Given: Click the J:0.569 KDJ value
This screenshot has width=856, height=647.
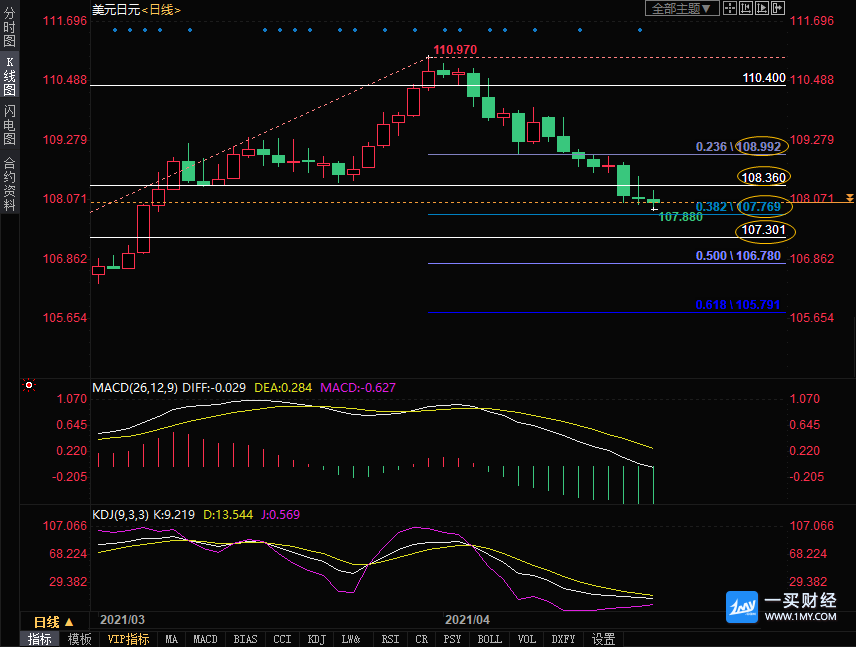Looking at the screenshot, I should coord(280,514).
